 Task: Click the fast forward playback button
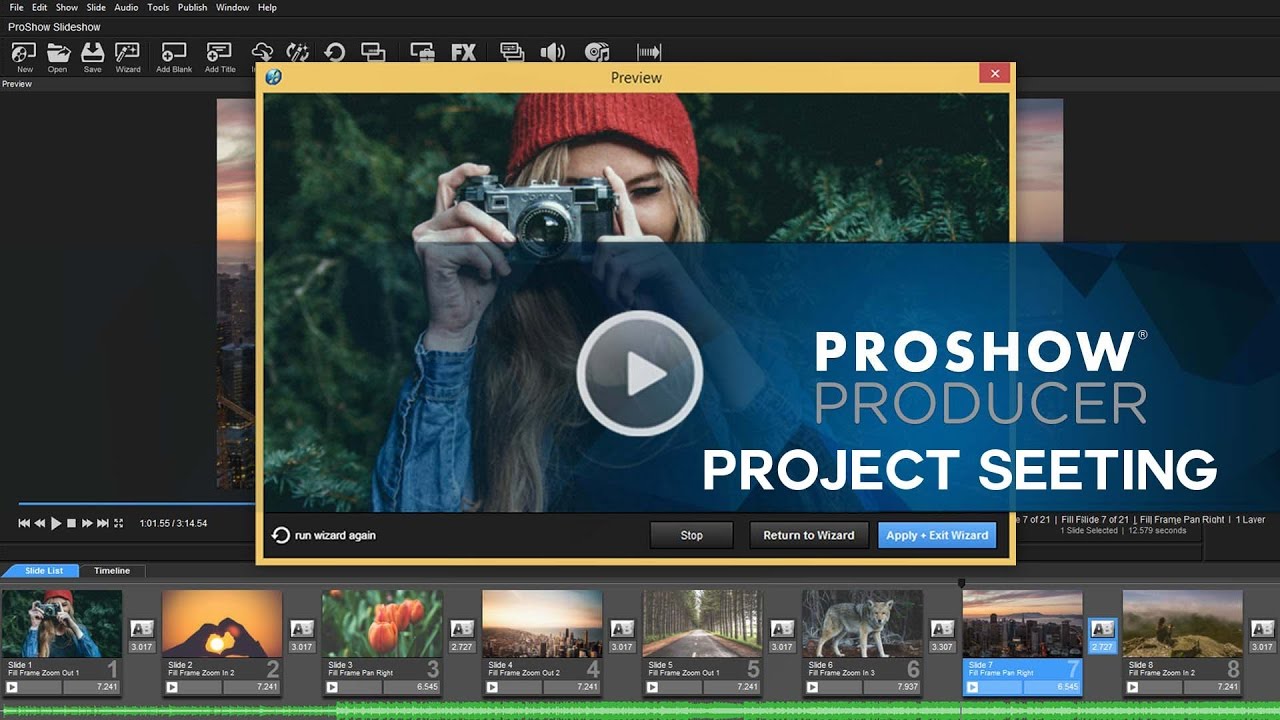point(87,523)
